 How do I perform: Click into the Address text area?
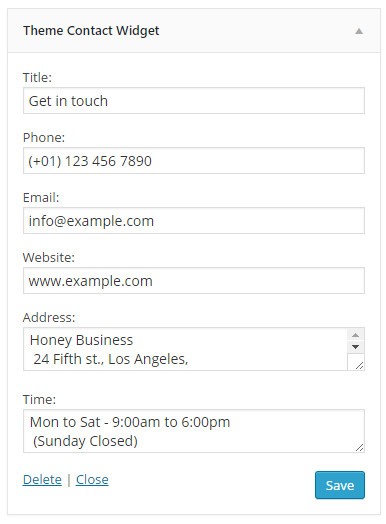[x=185, y=349]
